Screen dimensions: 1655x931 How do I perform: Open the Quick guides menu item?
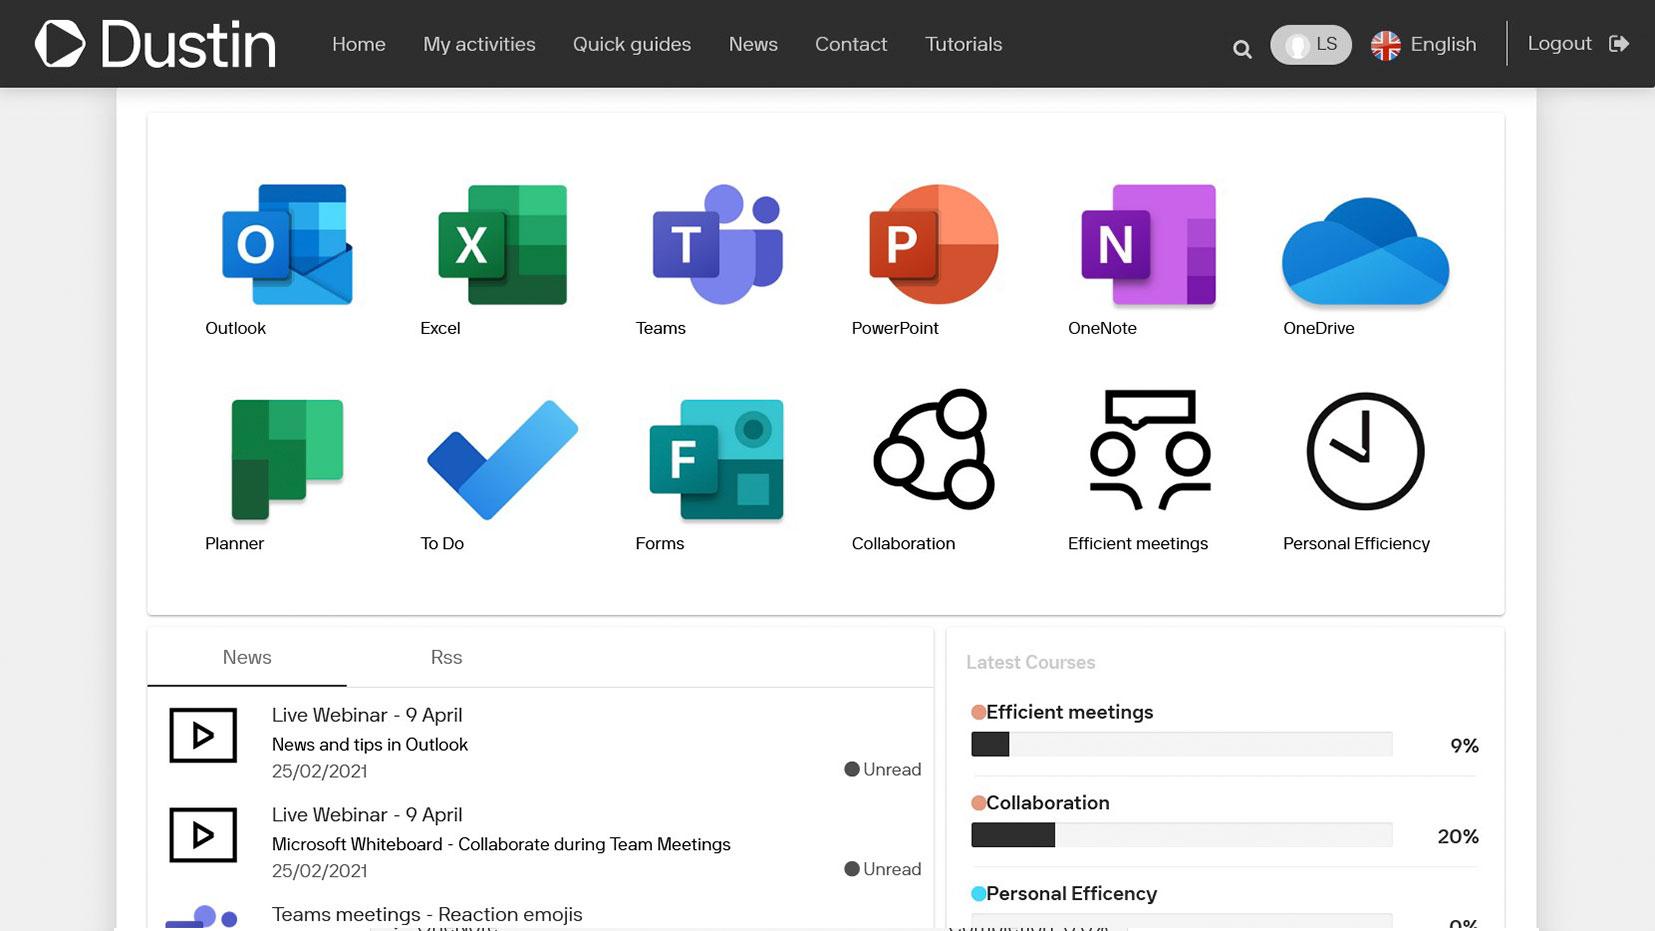click(x=632, y=44)
